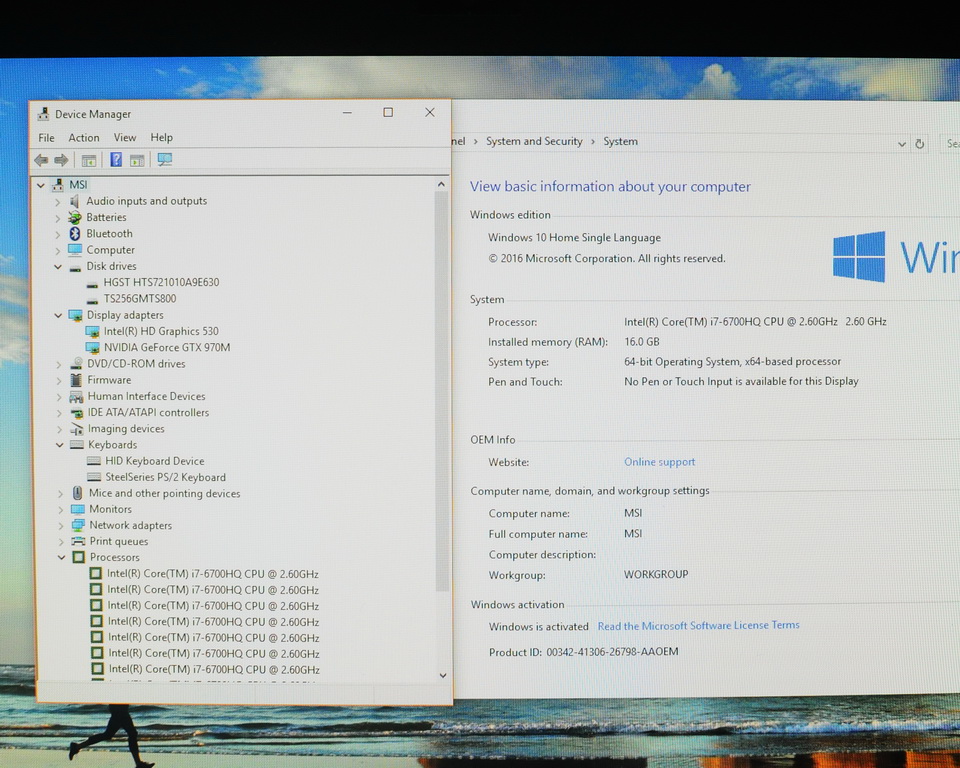Click the Batteries category icon
Image resolution: width=960 pixels, height=768 pixels.
coord(75,217)
